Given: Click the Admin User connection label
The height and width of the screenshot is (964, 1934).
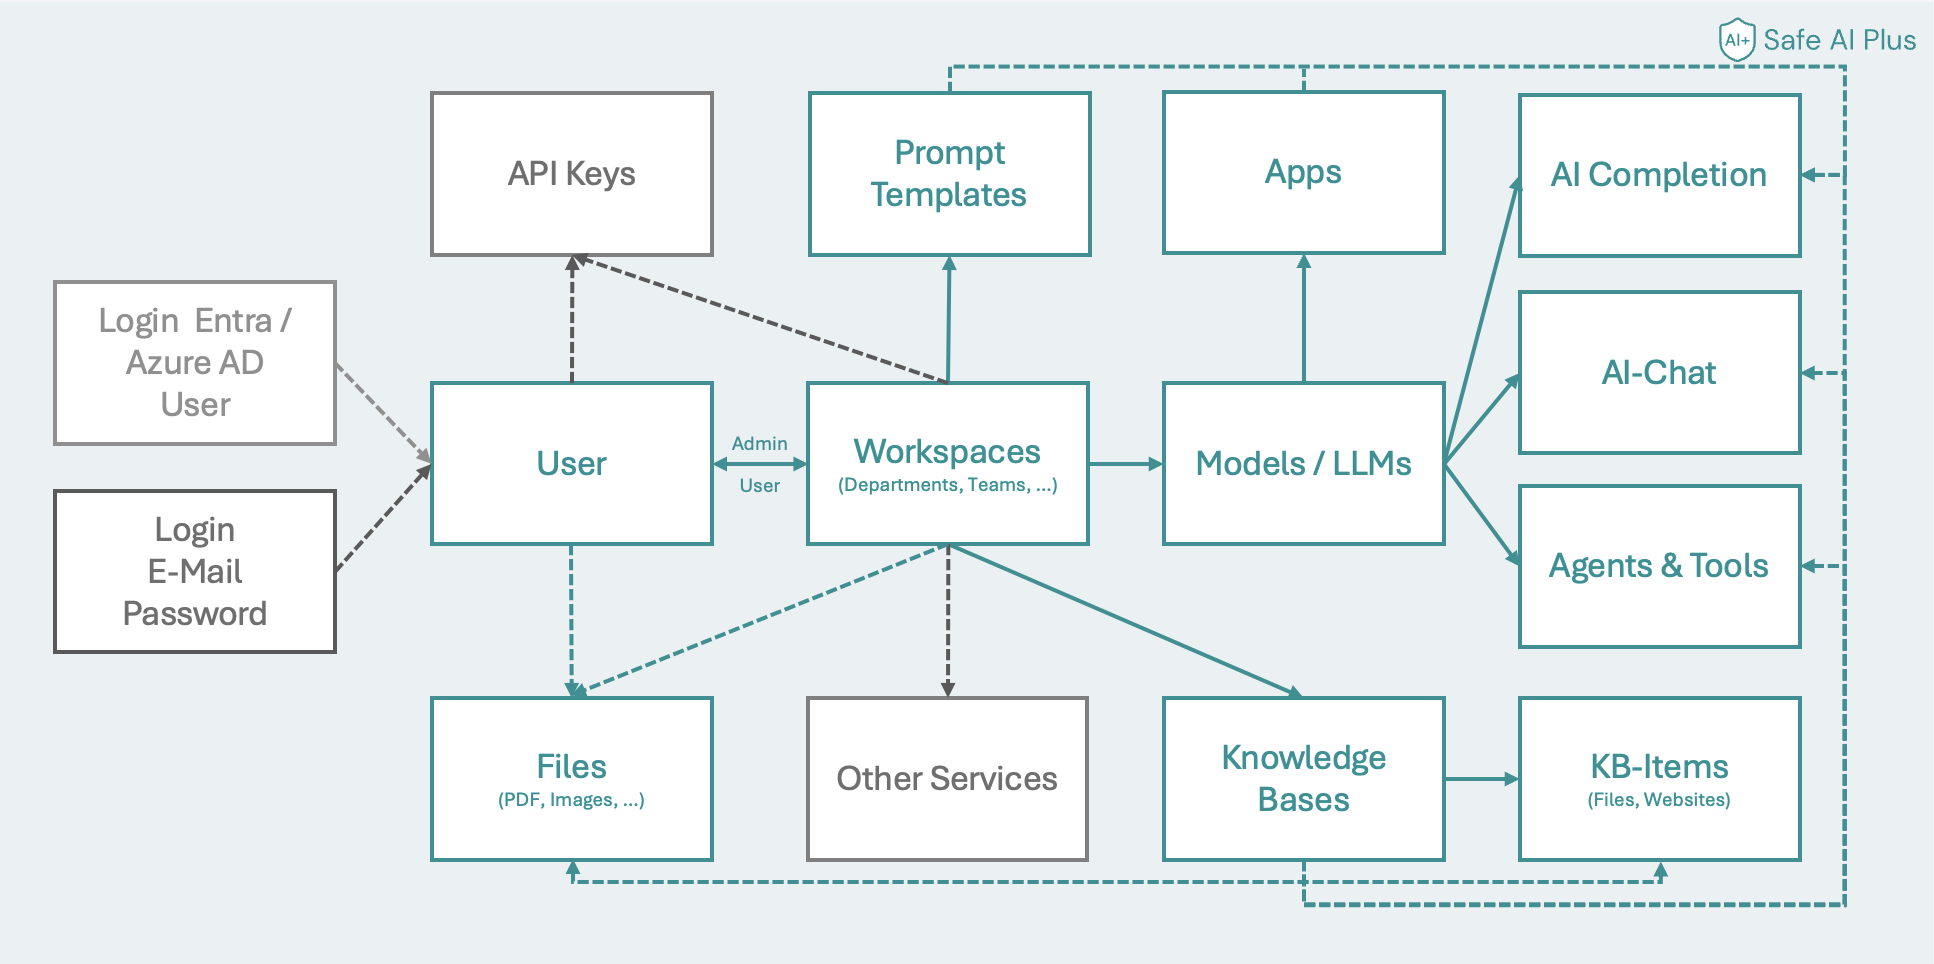Looking at the screenshot, I should [760, 463].
